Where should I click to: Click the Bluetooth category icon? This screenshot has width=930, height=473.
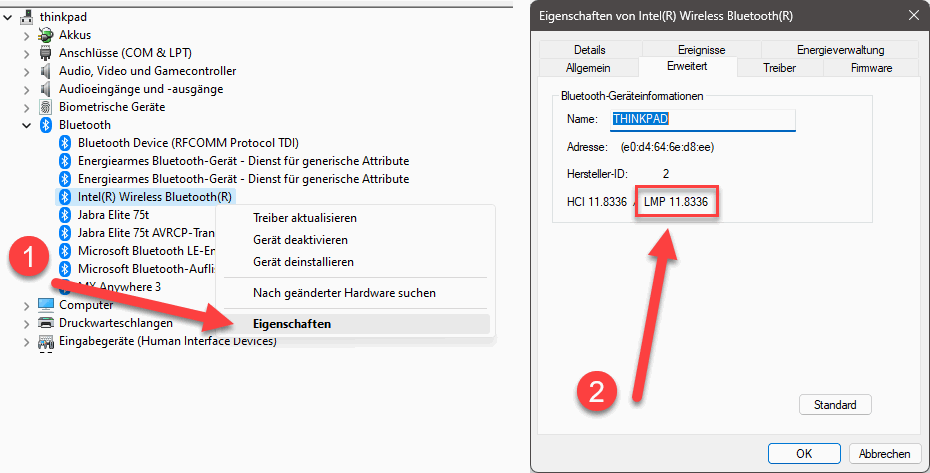tap(46, 125)
